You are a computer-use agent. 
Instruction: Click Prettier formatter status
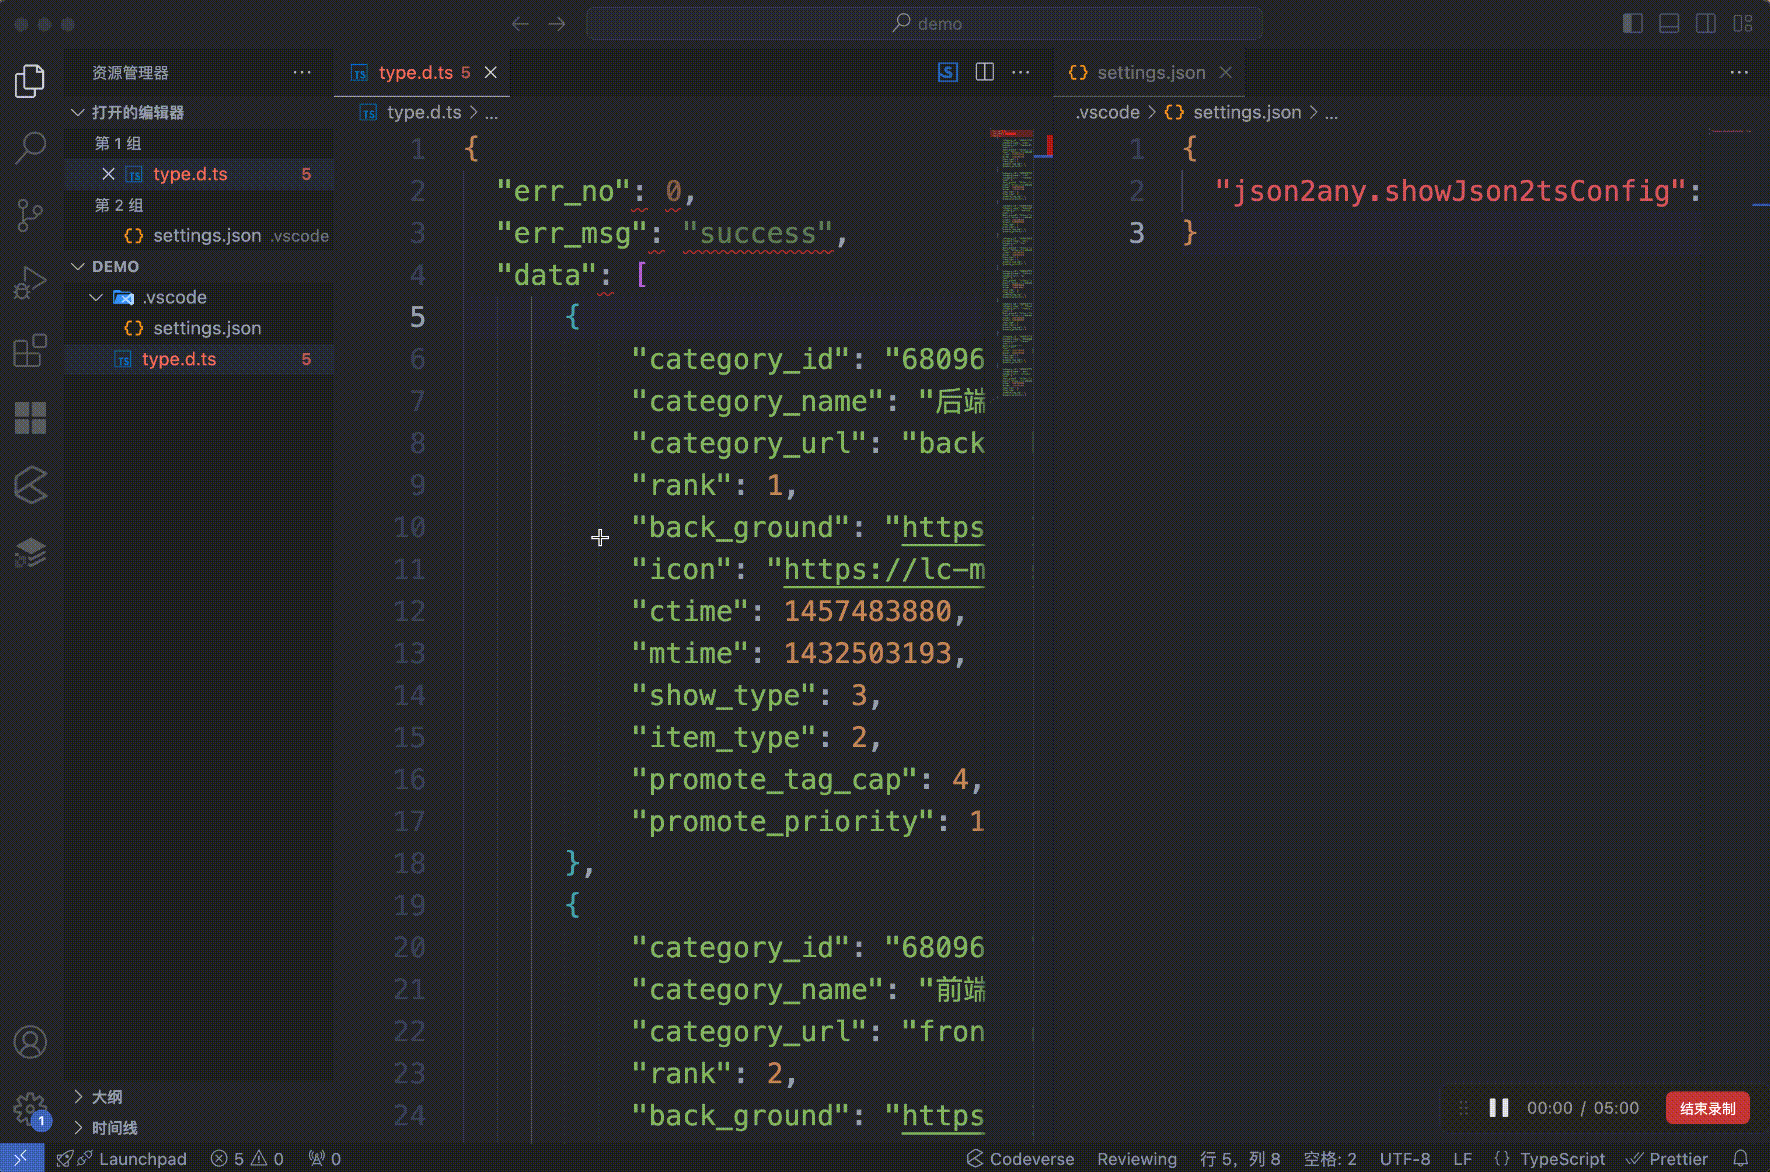[1667, 1159]
